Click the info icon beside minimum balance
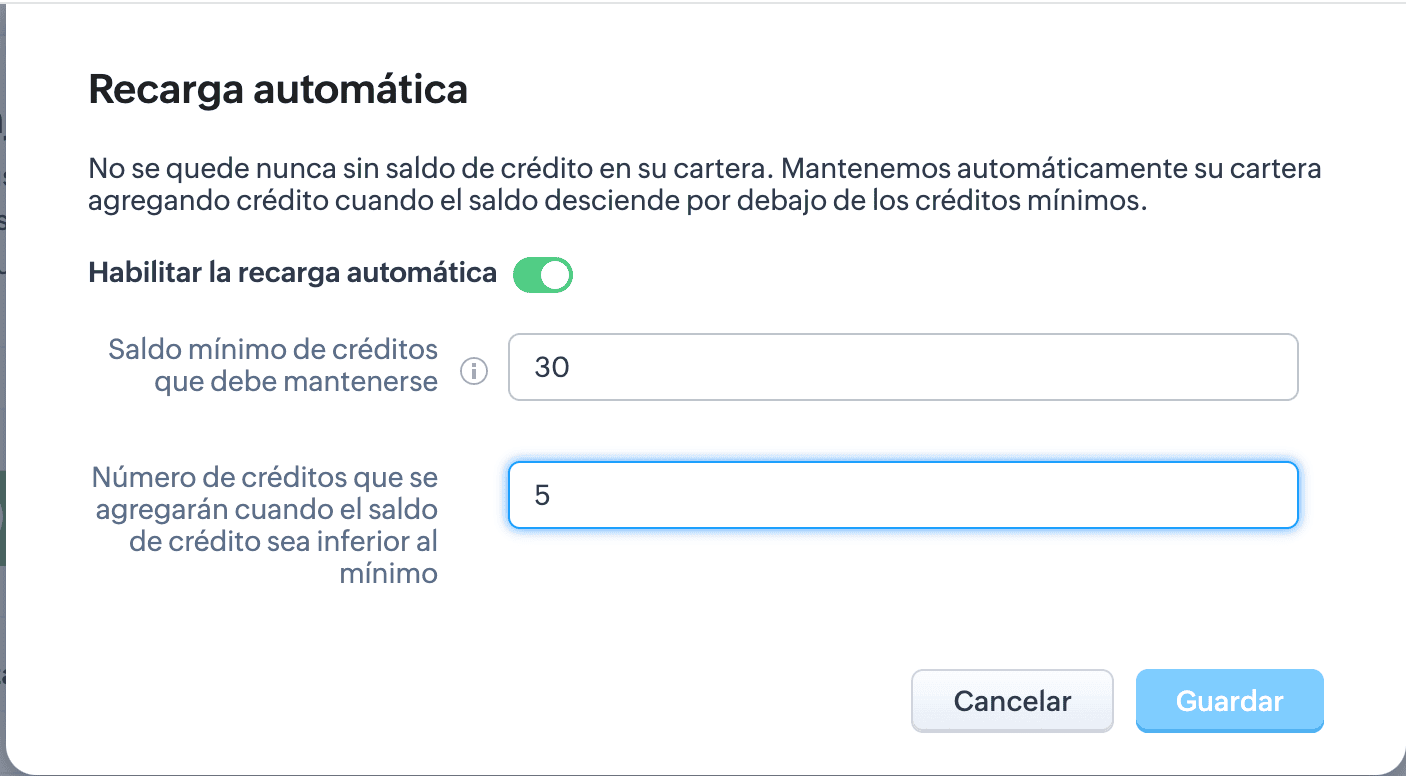Screen dimensions: 1406x776 tap(473, 371)
